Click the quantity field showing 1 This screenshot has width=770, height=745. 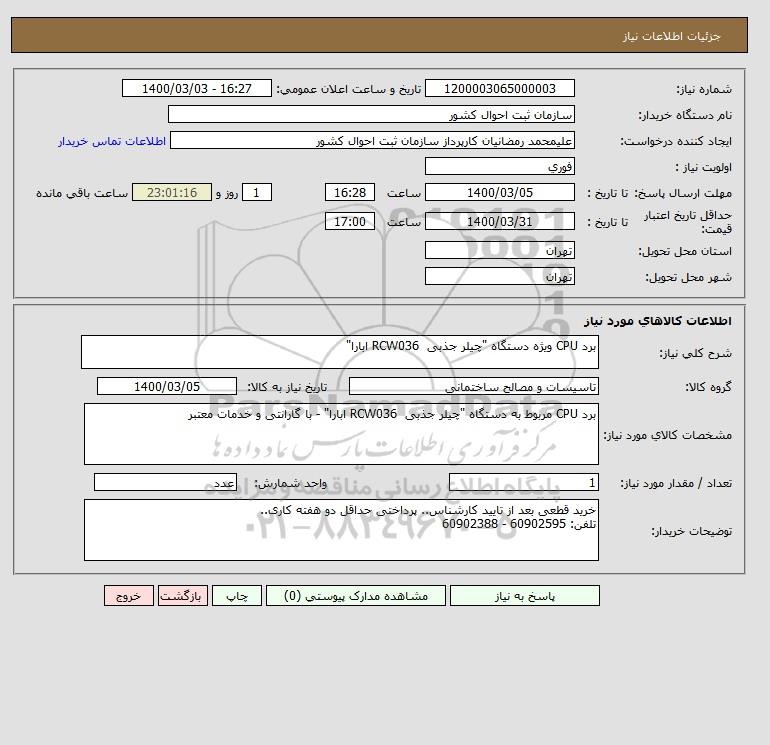(523, 482)
